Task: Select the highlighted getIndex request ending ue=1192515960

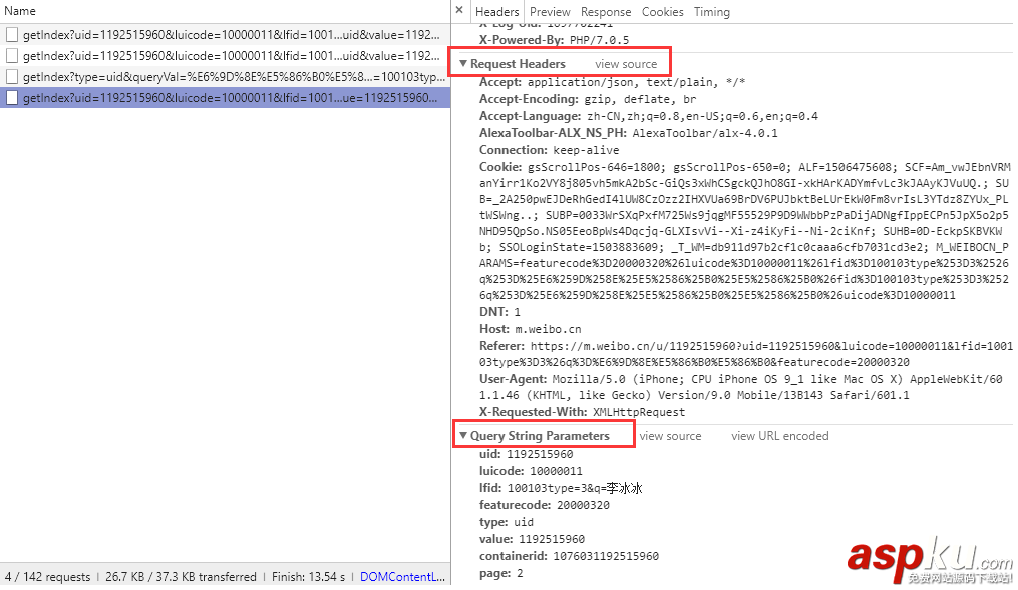Action: [x=225, y=97]
